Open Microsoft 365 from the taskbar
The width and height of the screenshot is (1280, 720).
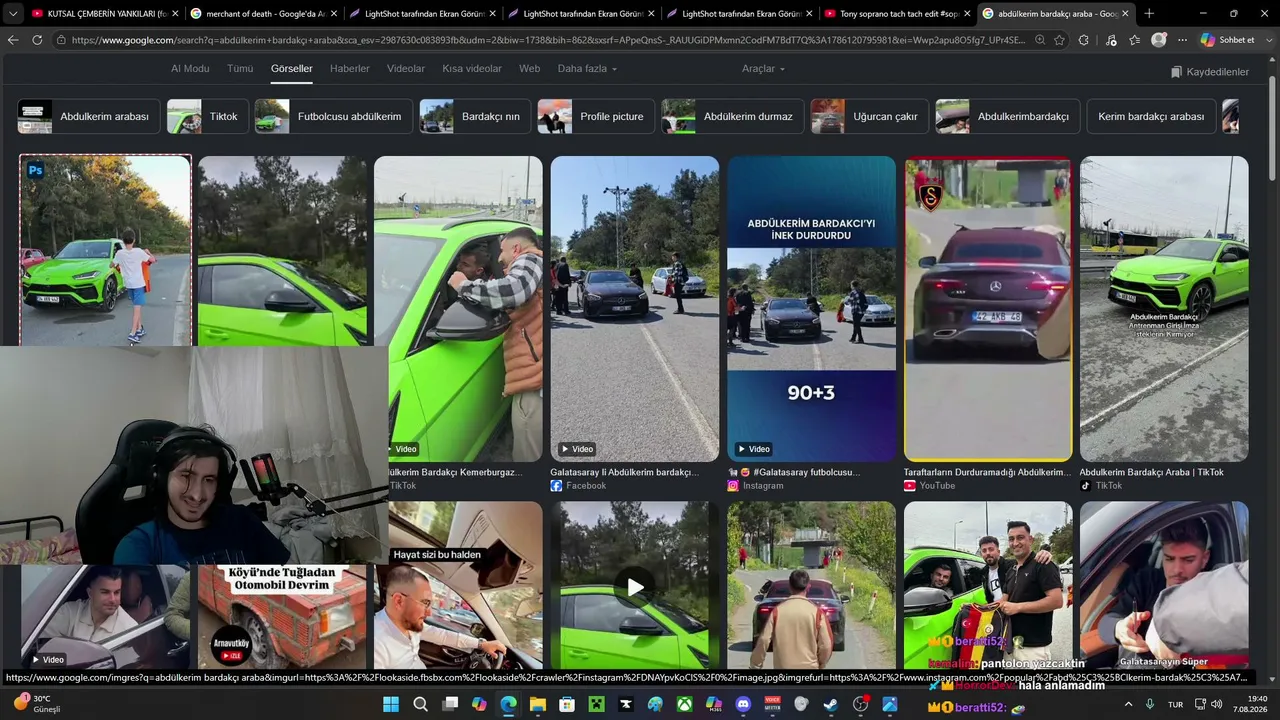[x=714, y=704]
